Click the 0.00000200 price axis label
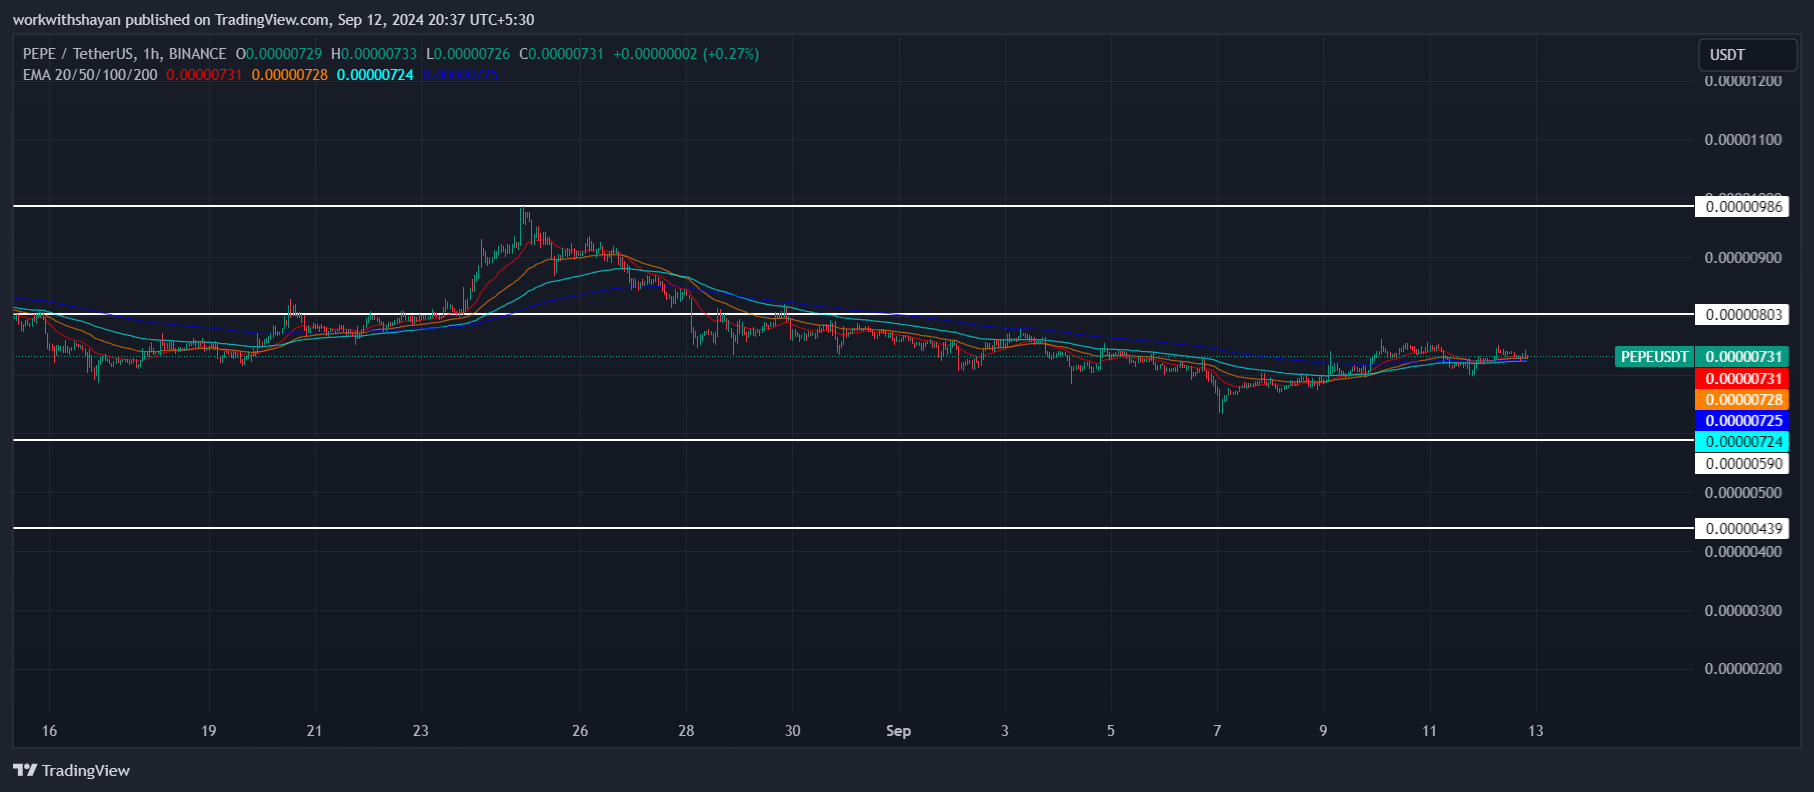Viewport: 1814px width, 792px height. coord(1743,669)
